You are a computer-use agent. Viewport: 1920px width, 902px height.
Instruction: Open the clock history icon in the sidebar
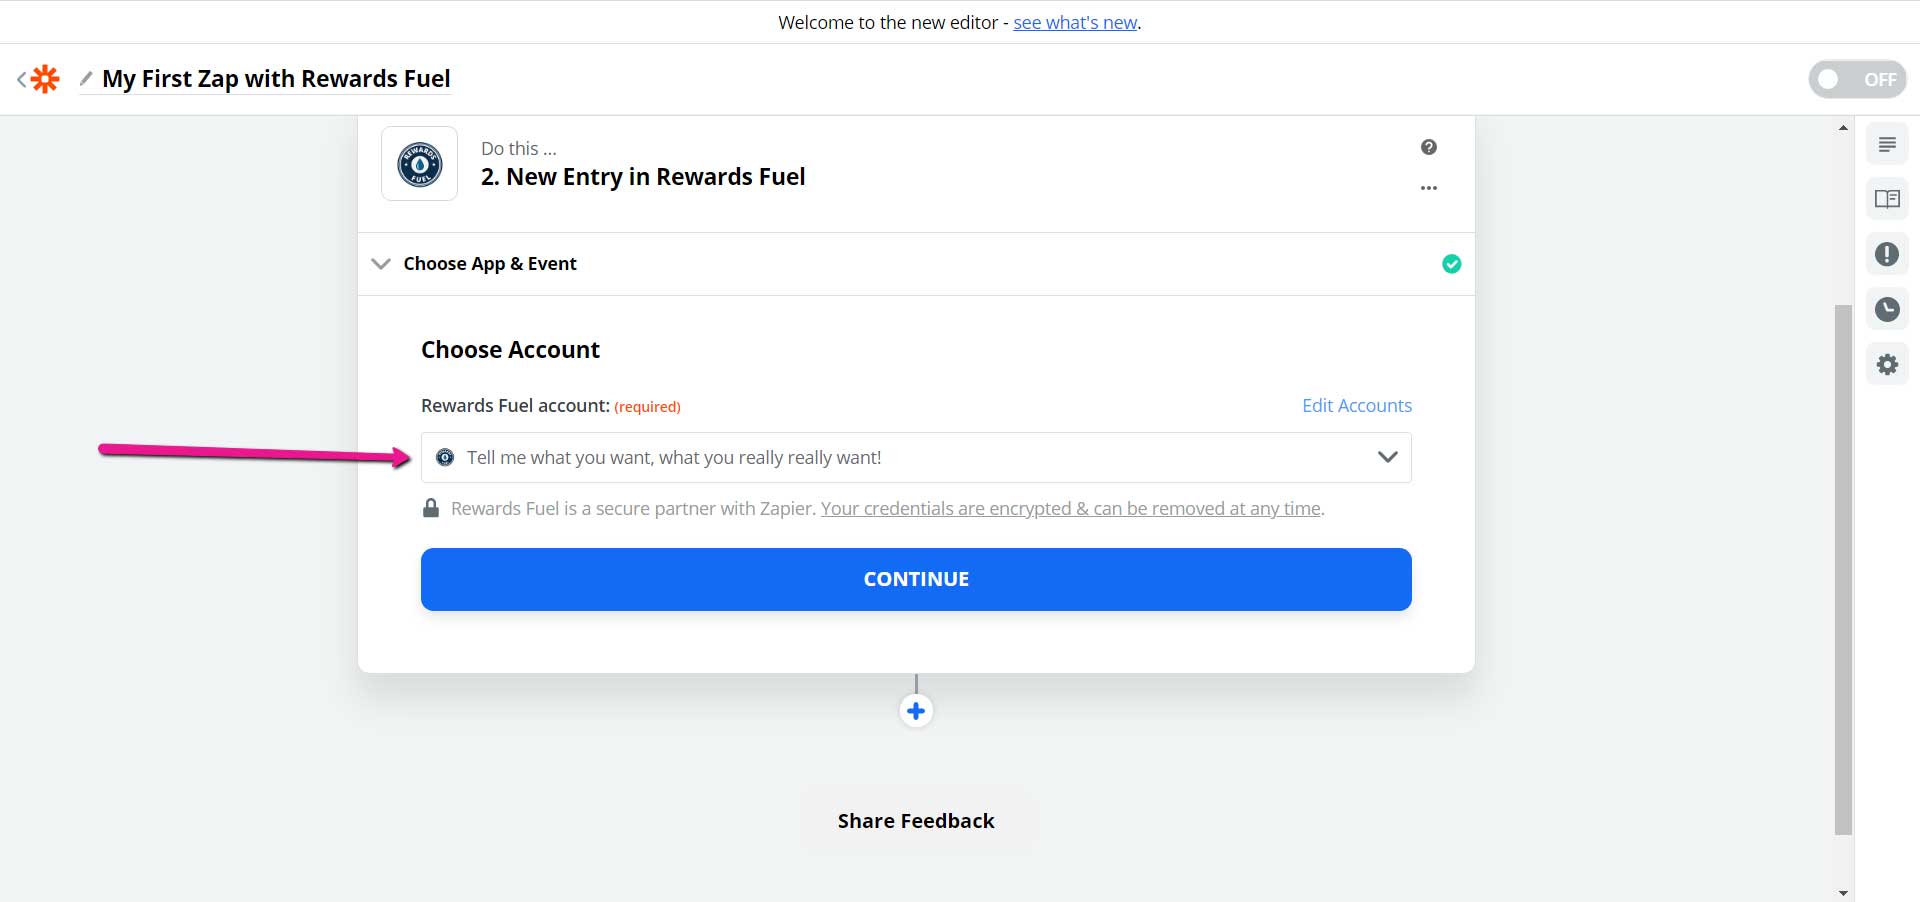pos(1887,309)
